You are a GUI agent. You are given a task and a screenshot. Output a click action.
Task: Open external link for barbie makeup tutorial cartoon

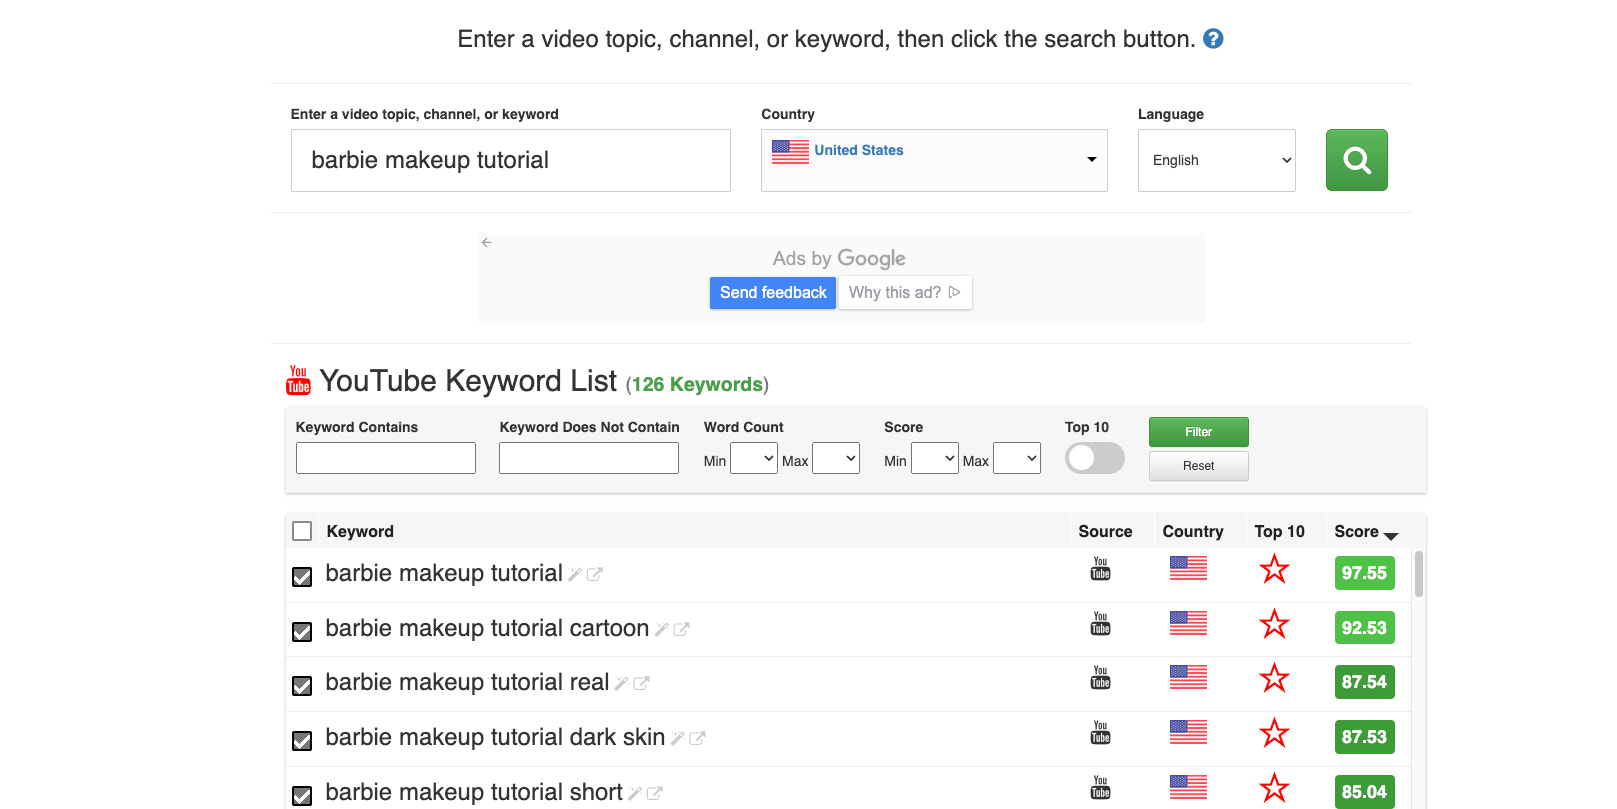coord(681,629)
